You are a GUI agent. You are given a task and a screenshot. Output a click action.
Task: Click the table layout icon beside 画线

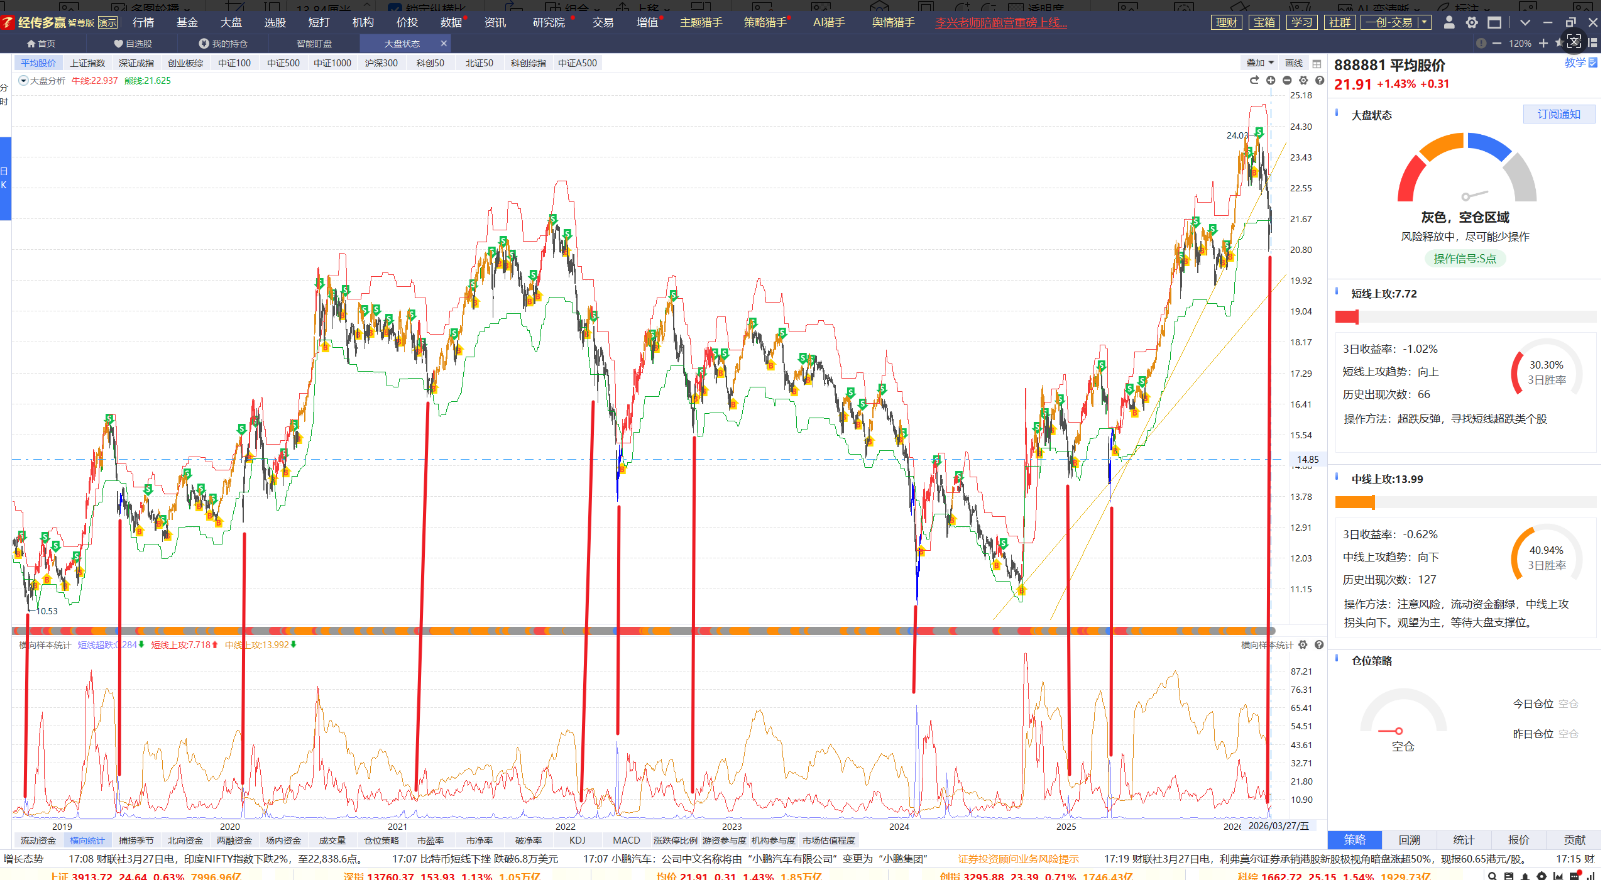[x=1317, y=63]
